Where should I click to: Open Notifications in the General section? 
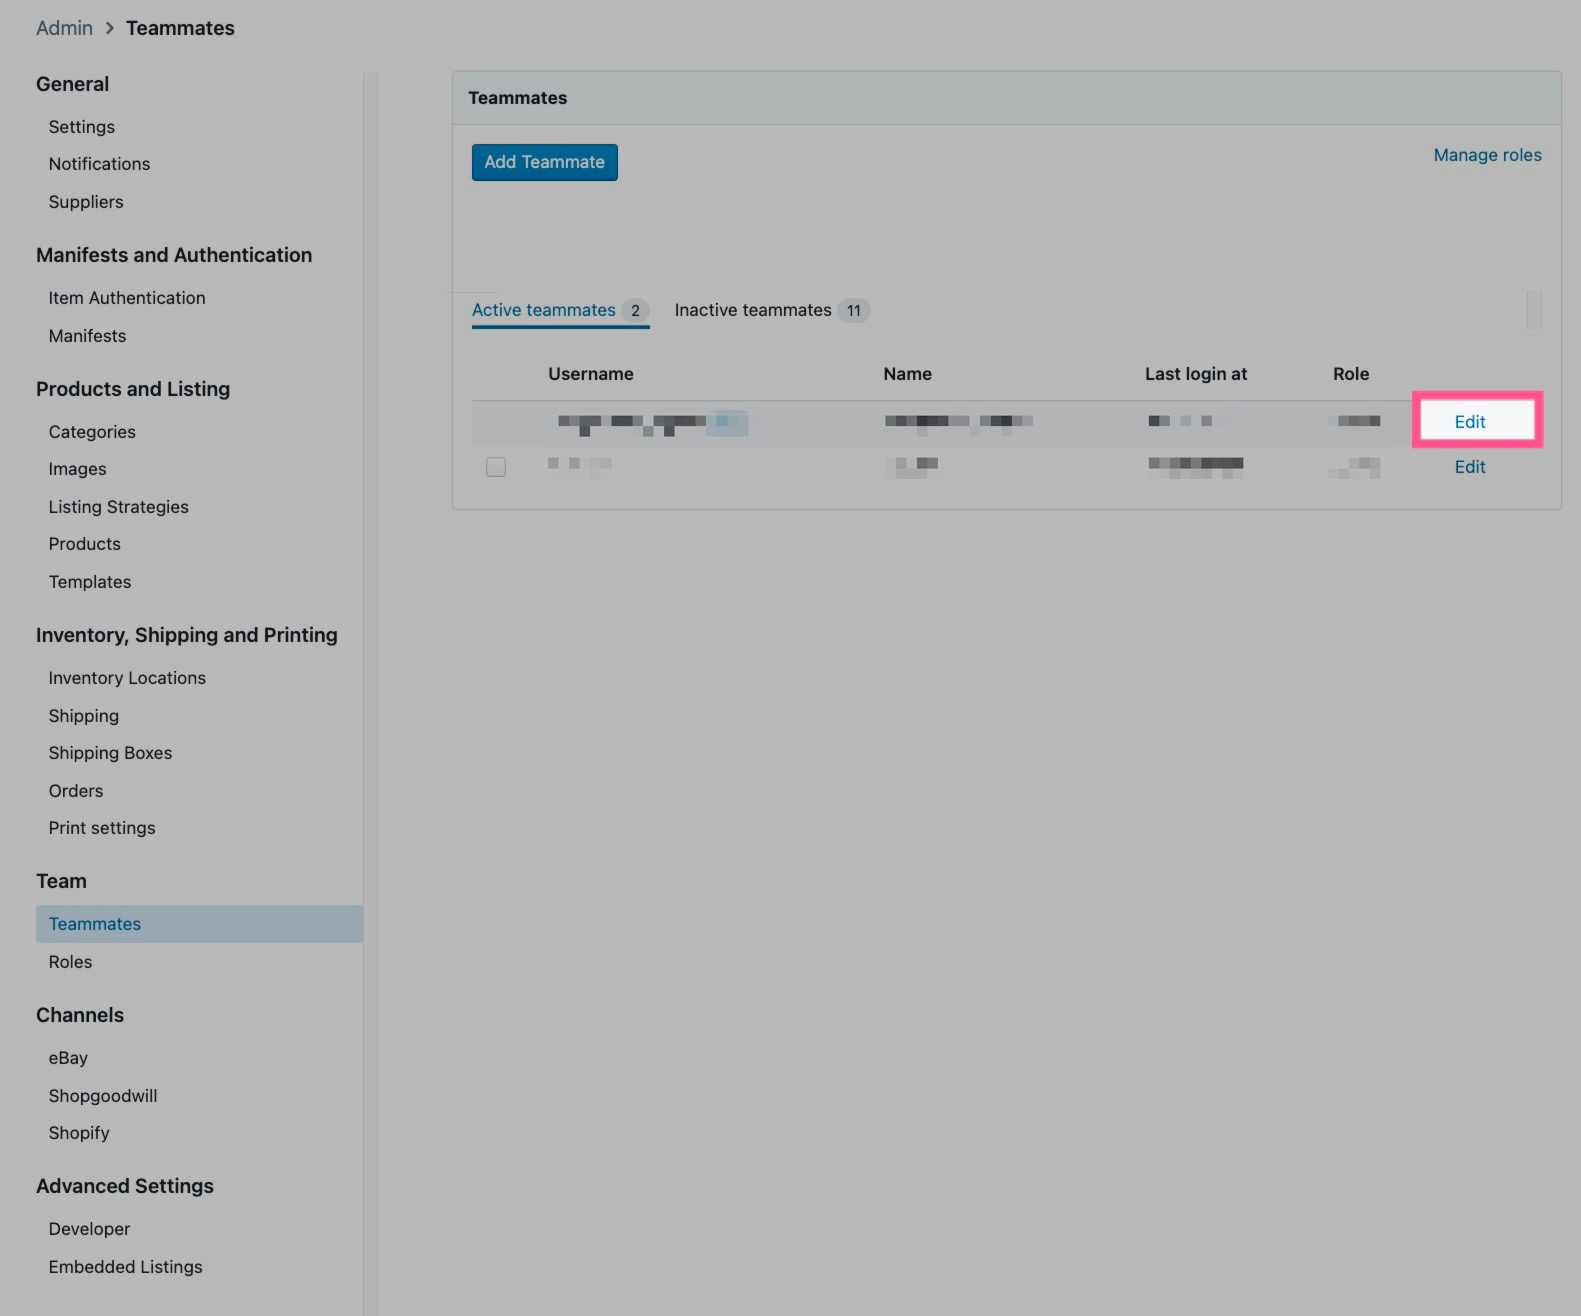(x=99, y=164)
